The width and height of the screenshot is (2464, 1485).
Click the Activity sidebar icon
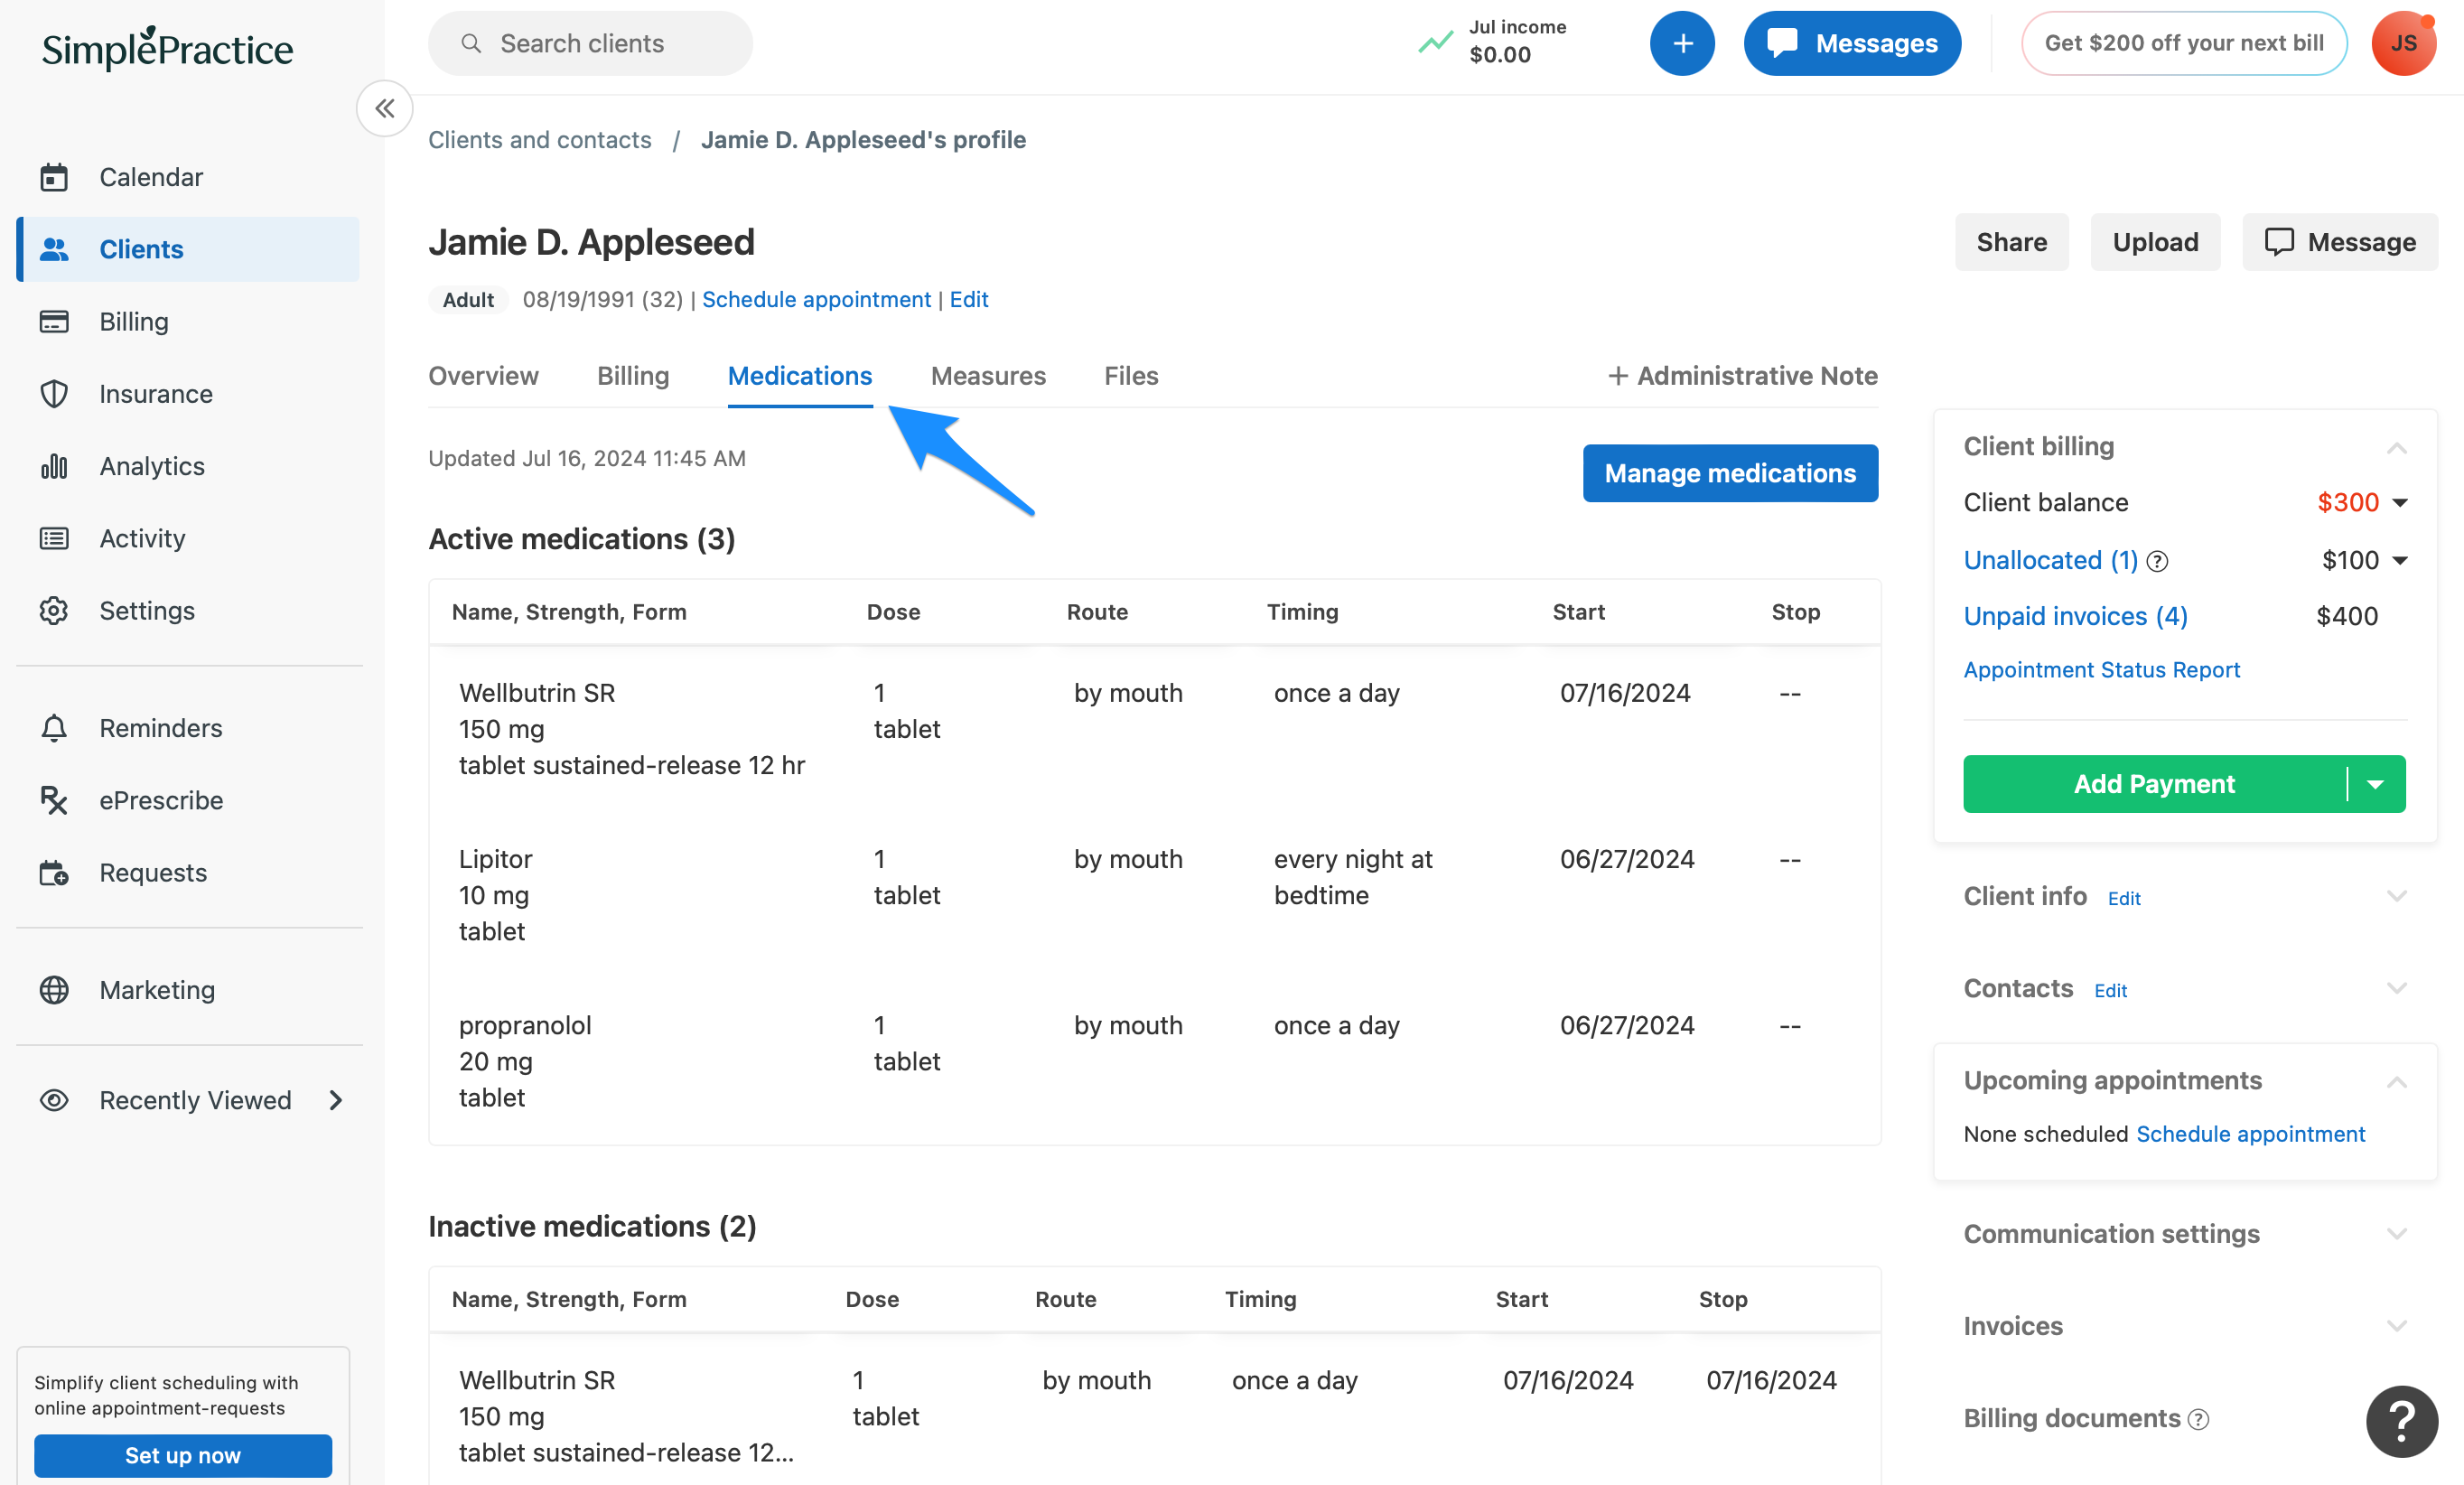coord(54,538)
